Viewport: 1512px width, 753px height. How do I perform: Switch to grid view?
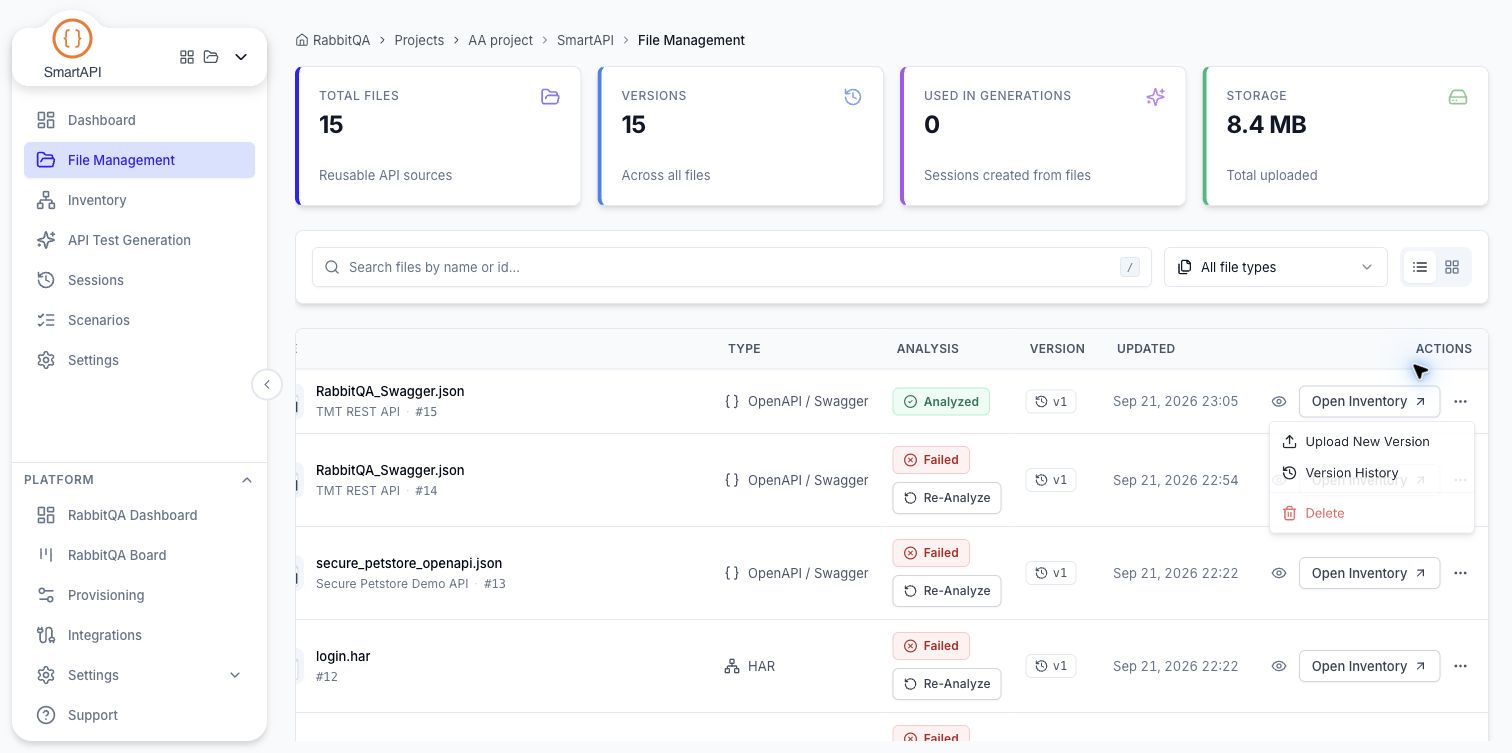(1452, 267)
